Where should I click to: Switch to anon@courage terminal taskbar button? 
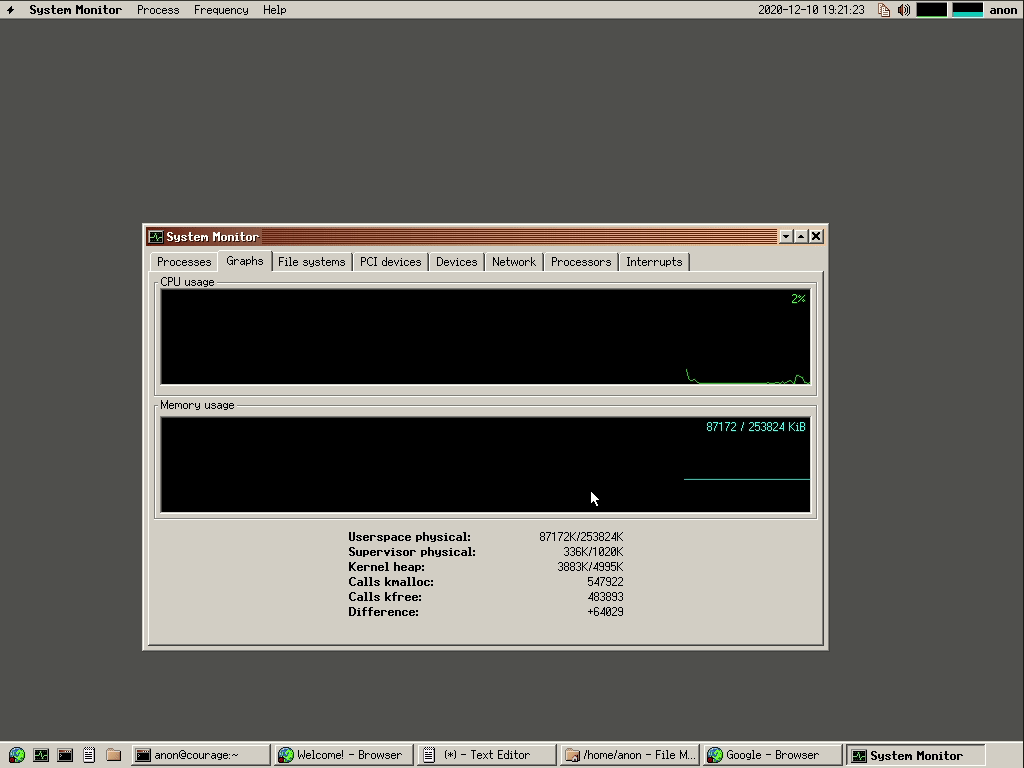pyautogui.click(x=201, y=756)
